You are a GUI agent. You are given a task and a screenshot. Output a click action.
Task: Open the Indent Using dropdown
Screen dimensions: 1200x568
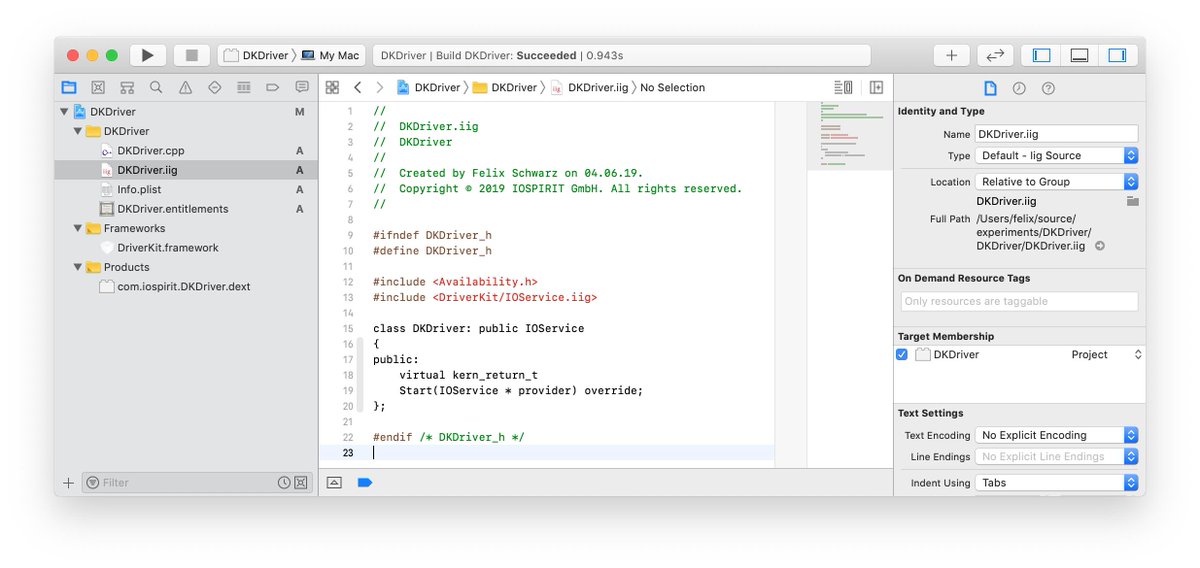pos(1057,483)
